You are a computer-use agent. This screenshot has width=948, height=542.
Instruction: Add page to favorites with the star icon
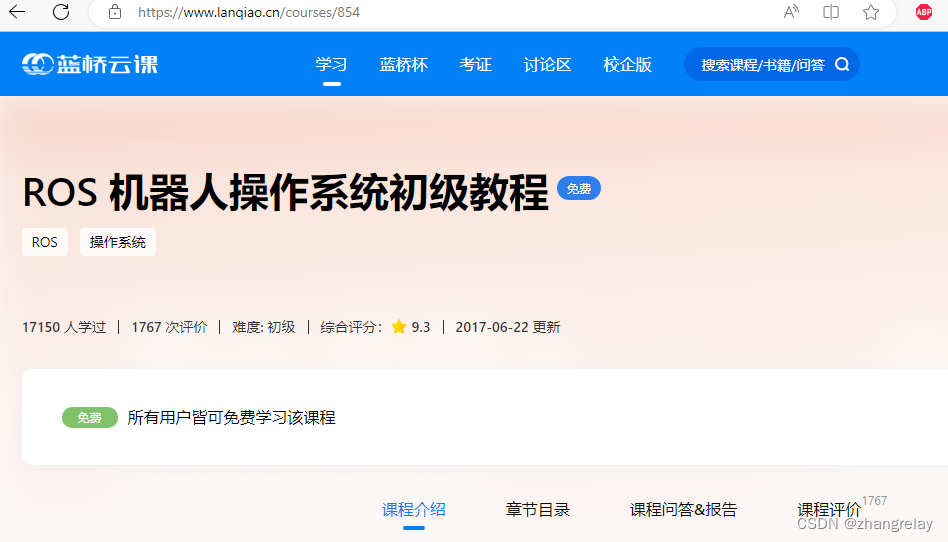pyautogui.click(x=871, y=12)
